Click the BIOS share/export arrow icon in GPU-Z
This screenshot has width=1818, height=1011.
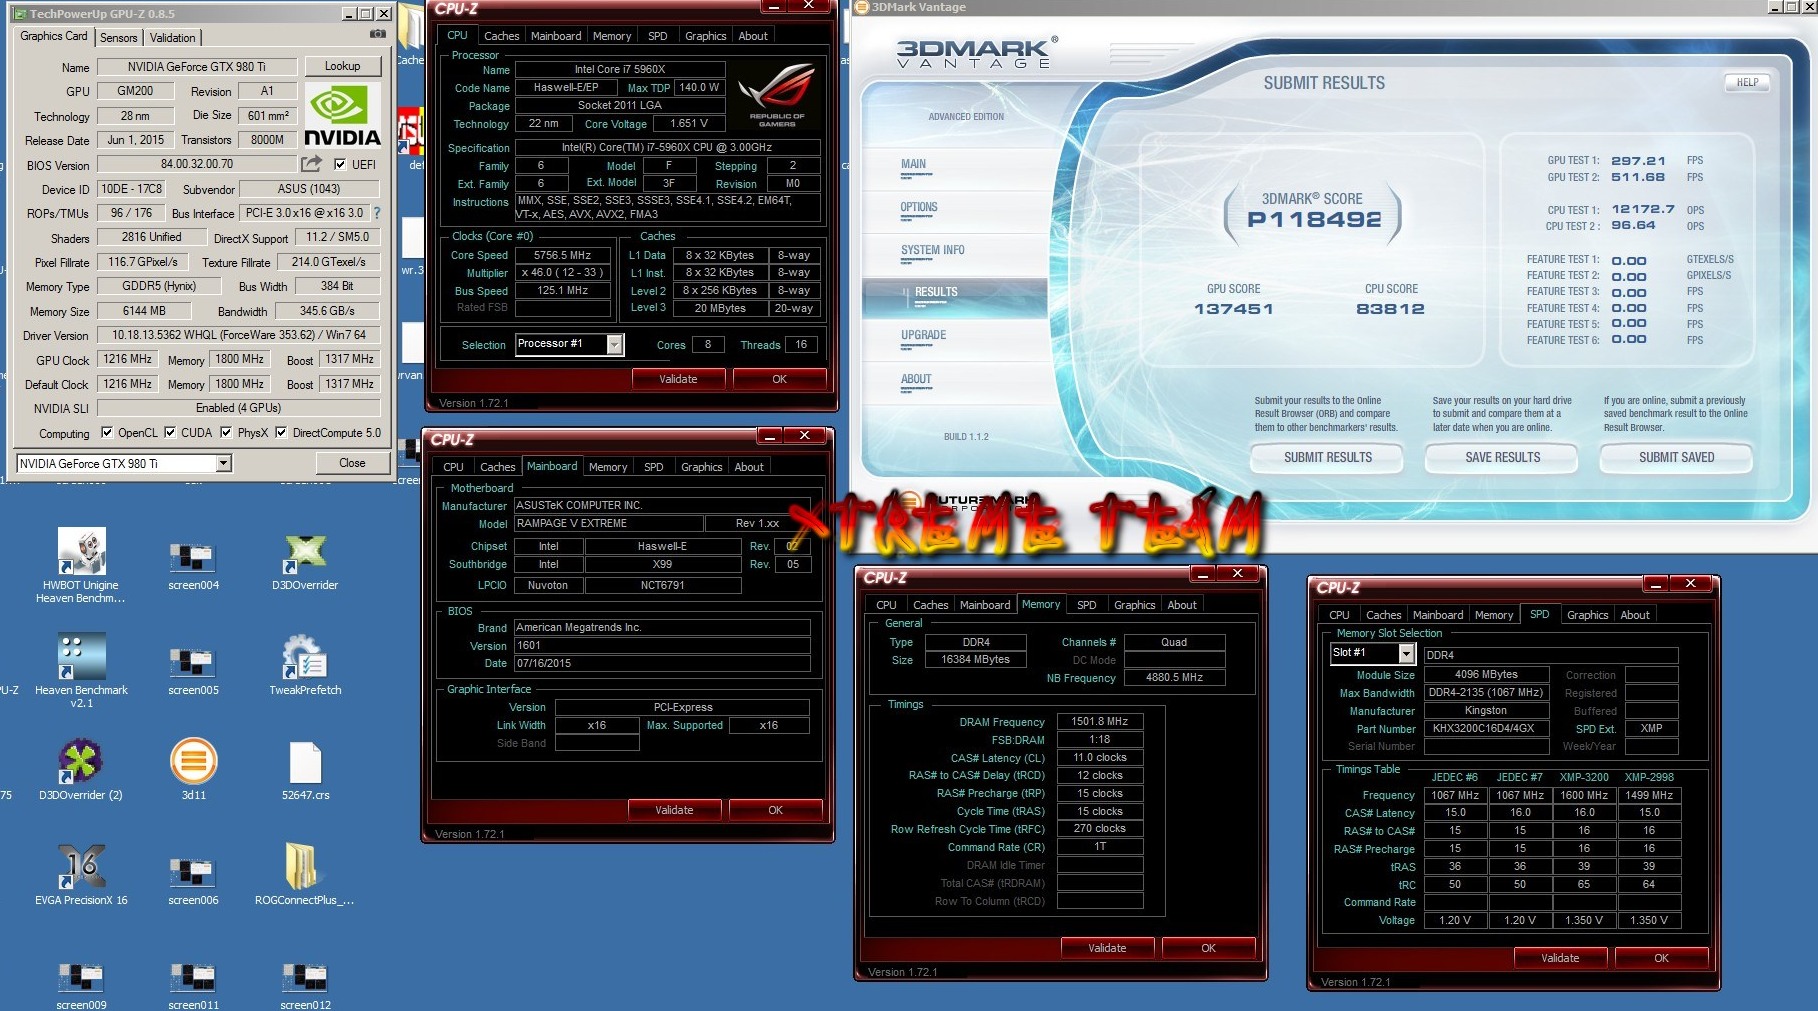pos(312,163)
